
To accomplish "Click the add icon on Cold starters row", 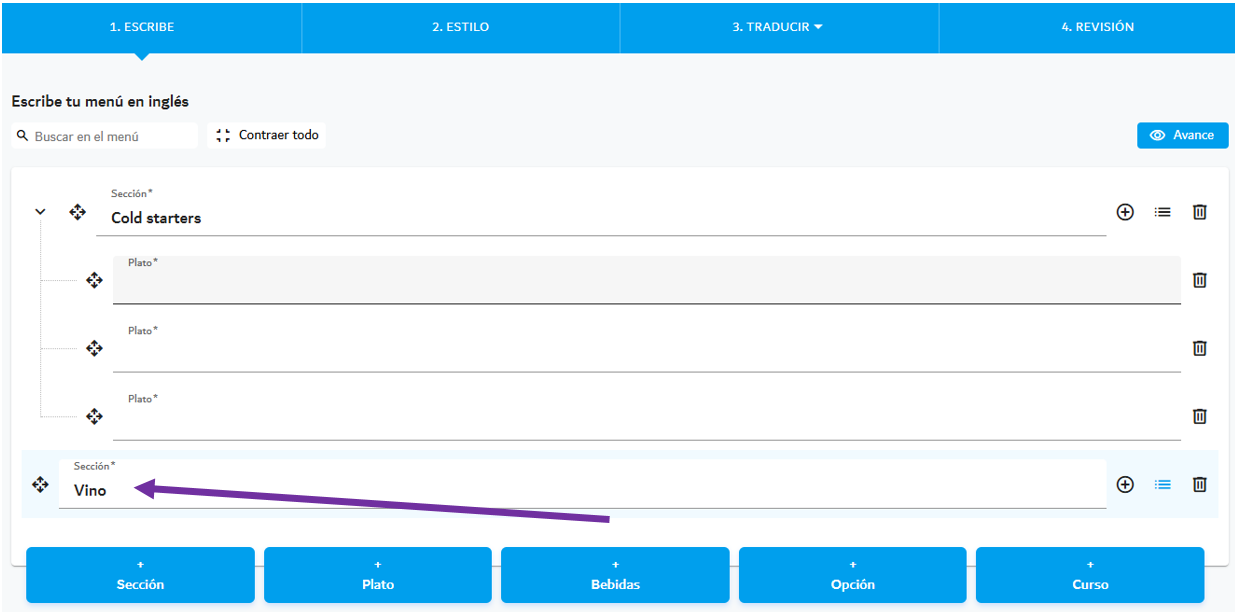I will click(x=1125, y=212).
